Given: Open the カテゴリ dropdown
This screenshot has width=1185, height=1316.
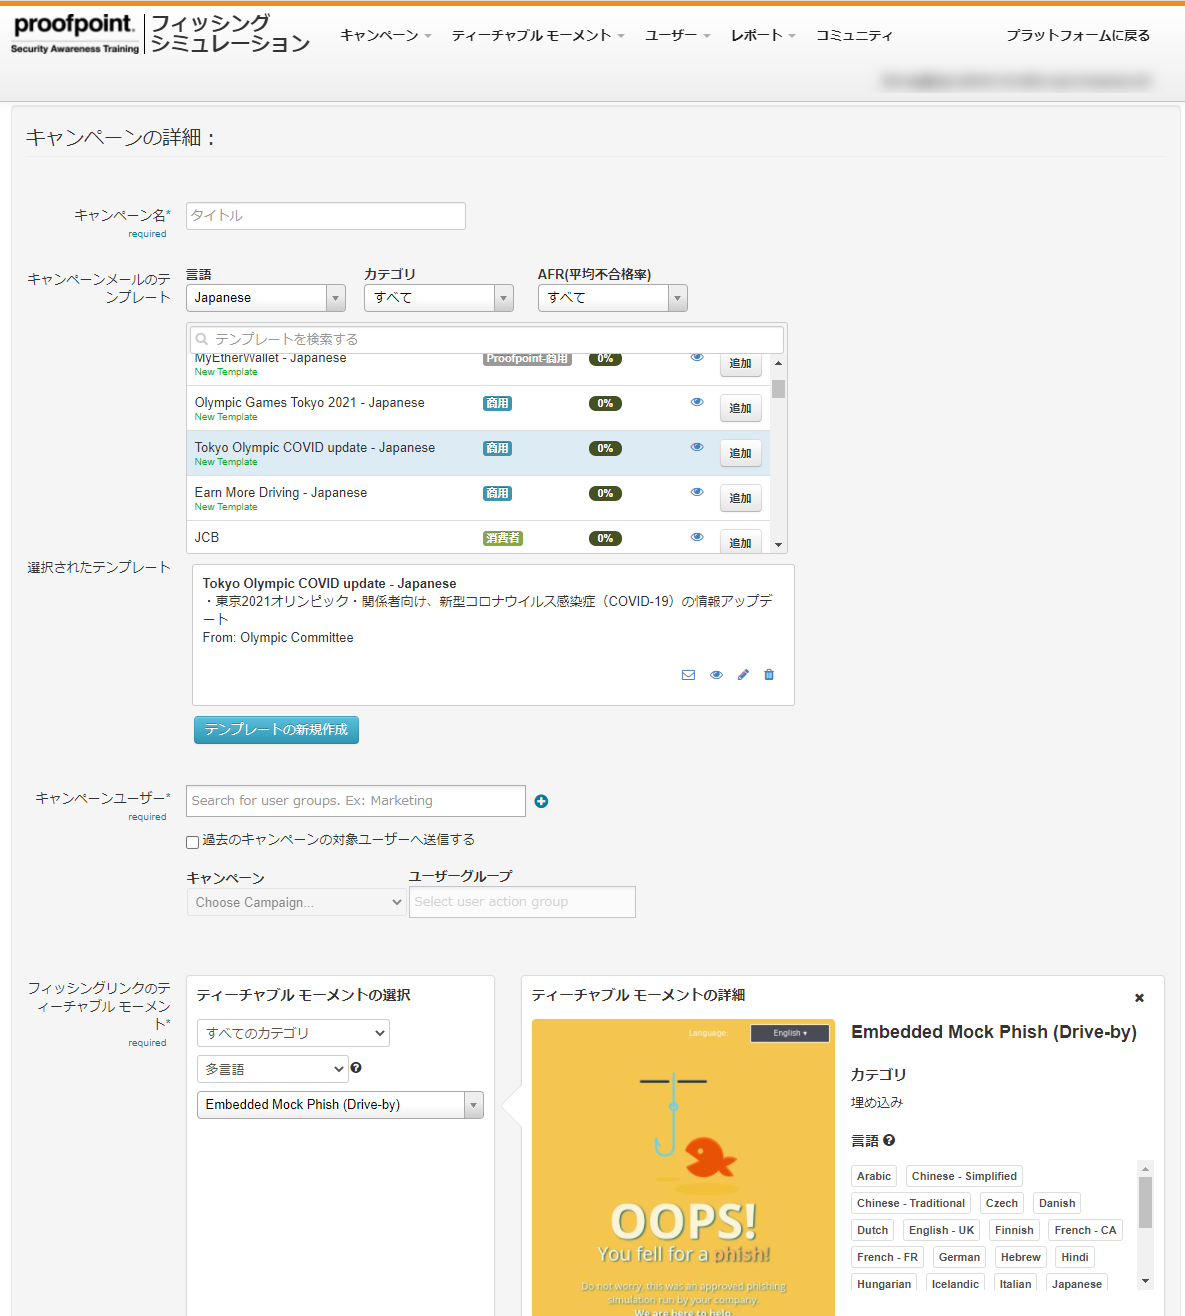Looking at the screenshot, I should coord(439,298).
